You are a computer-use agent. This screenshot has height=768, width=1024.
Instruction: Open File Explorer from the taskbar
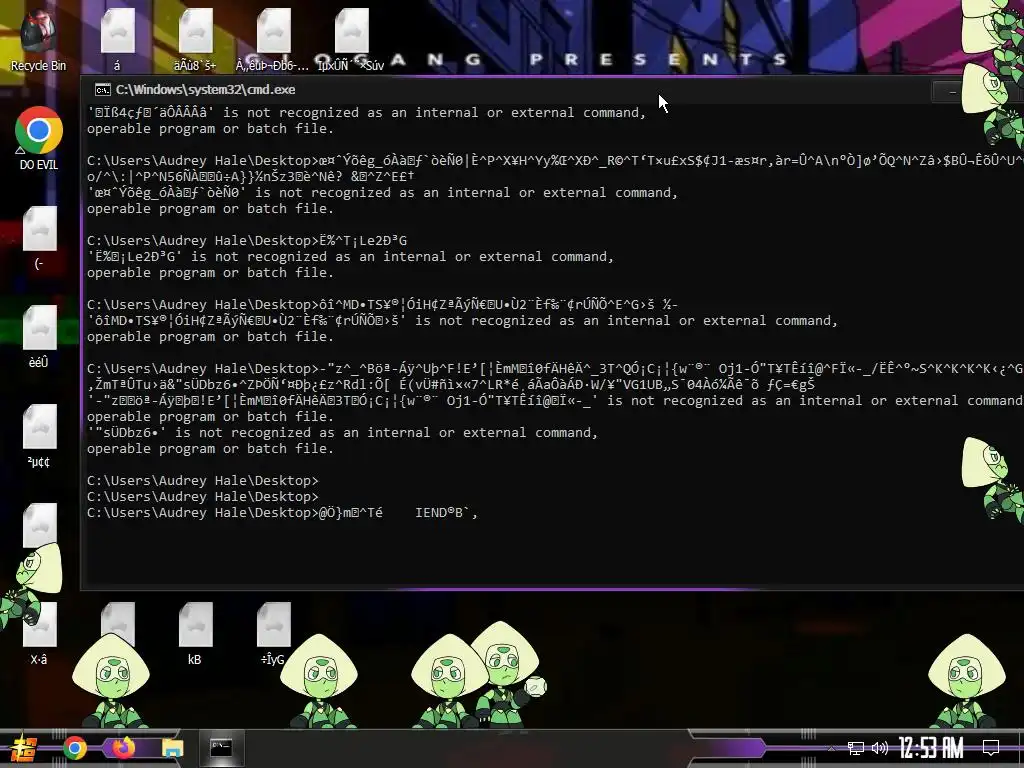coord(173,748)
